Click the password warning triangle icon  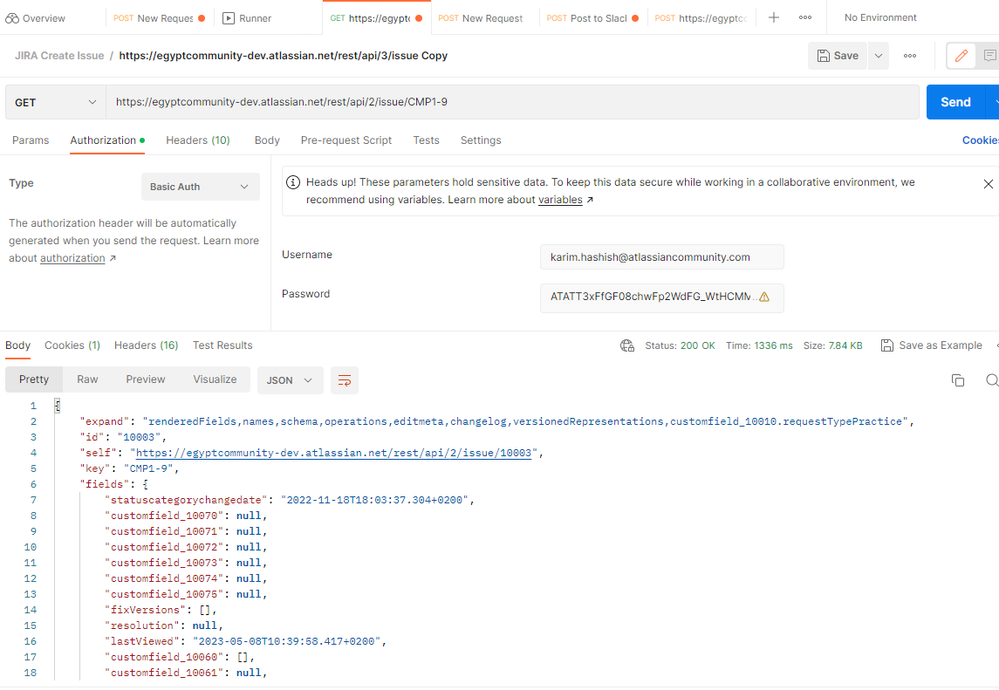[765, 297]
